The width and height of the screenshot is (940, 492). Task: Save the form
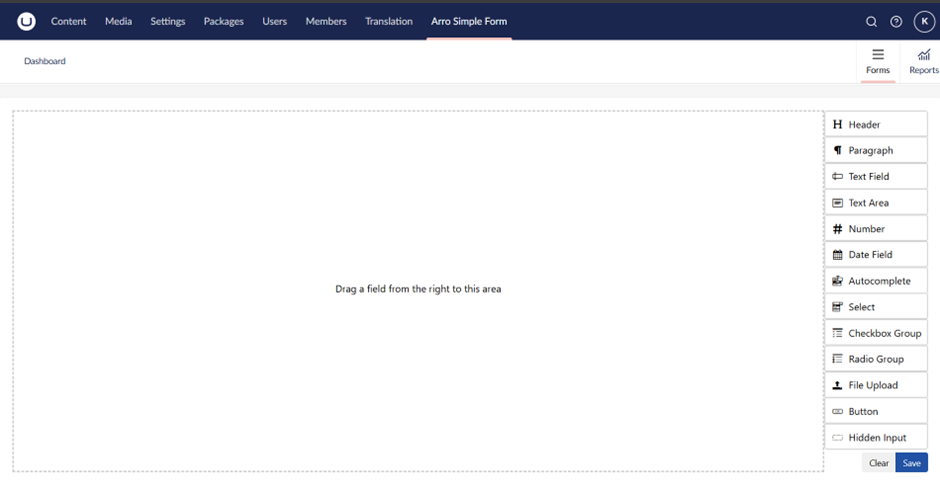point(911,463)
